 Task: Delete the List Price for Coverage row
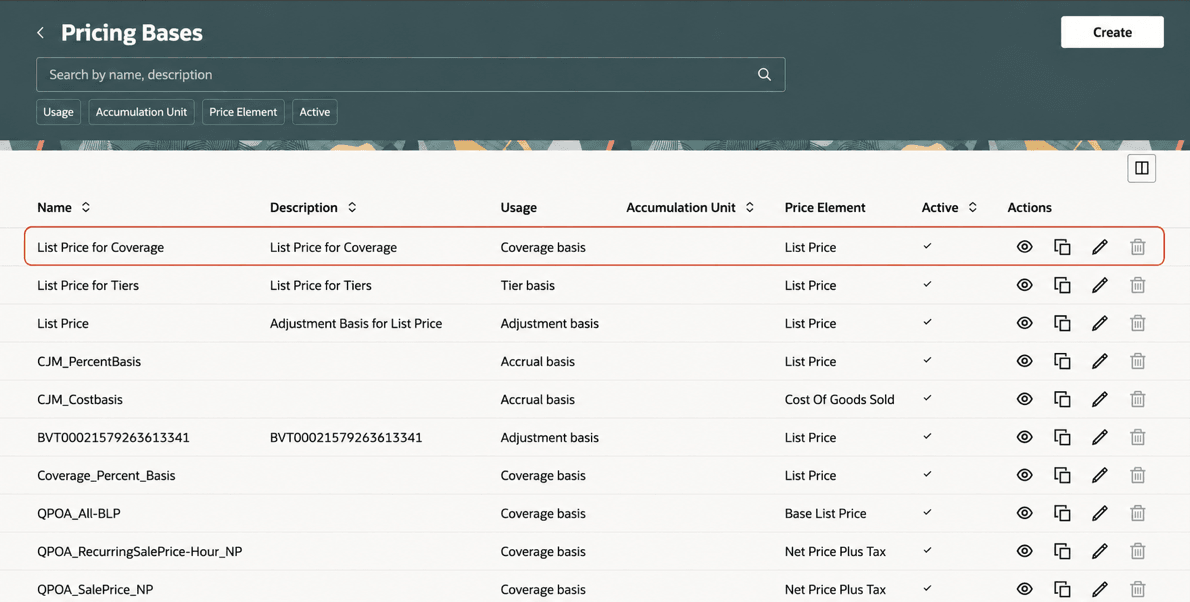tap(1138, 247)
